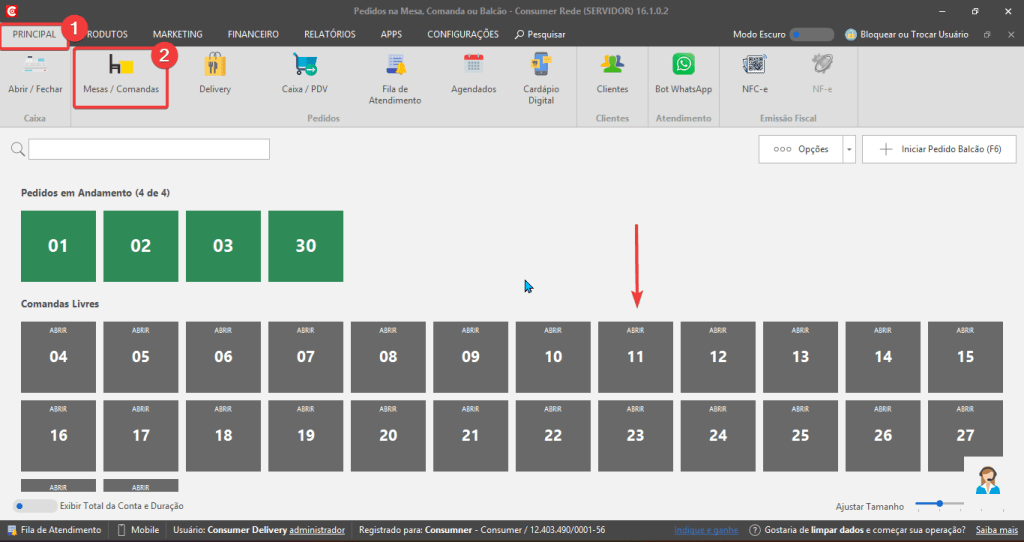This screenshot has height=542, width=1024.
Task: Open in-progress order 01
Action: (58, 246)
